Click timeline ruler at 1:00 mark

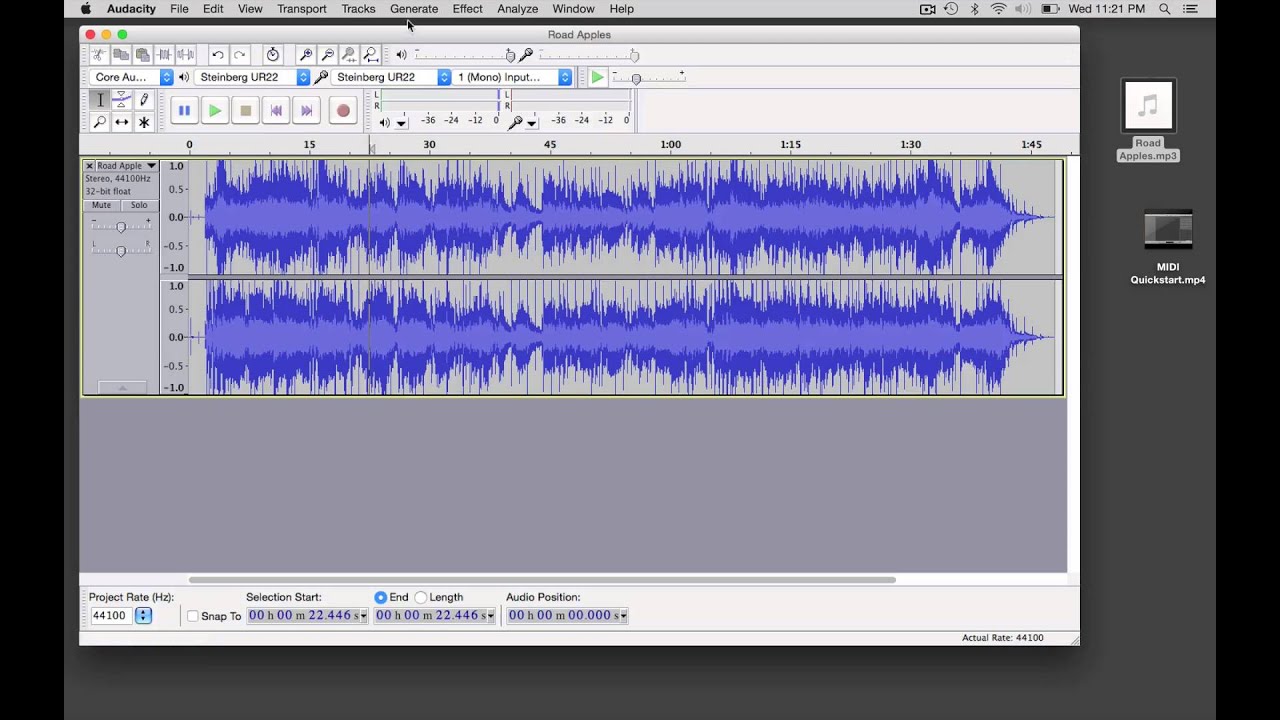[x=670, y=145]
